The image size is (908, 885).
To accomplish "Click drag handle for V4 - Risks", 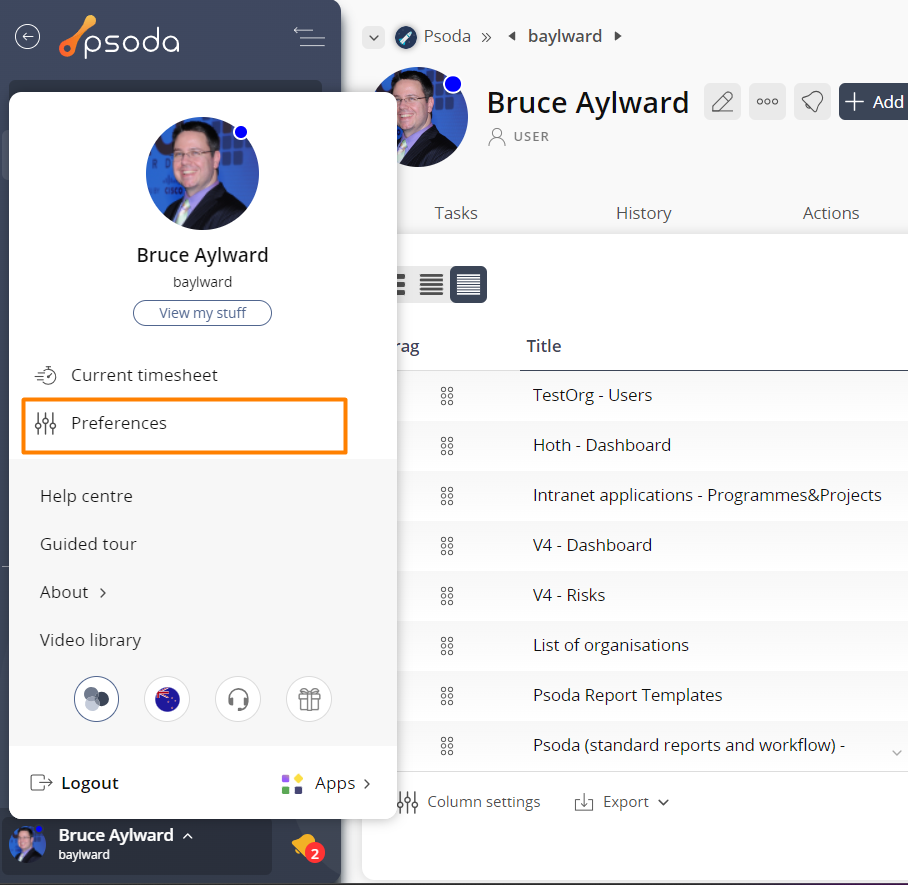I will coord(446,596).
